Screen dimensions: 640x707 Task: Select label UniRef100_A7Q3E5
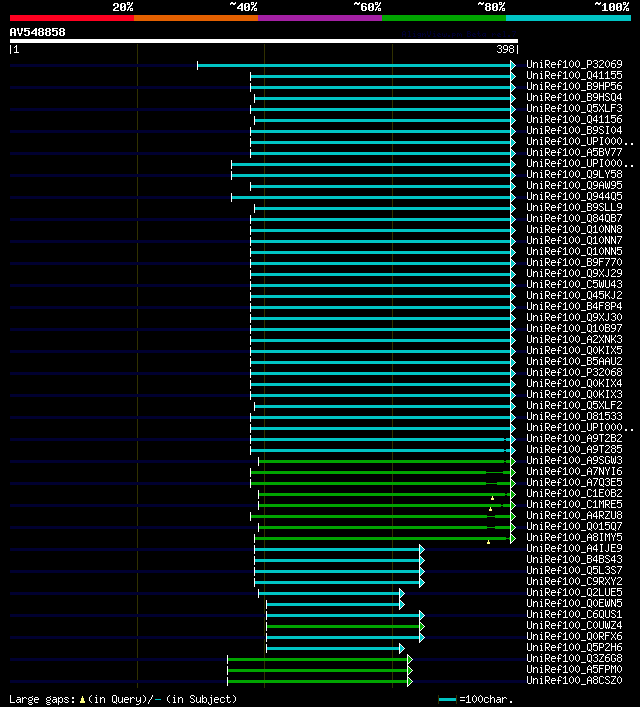[x=574, y=482]
